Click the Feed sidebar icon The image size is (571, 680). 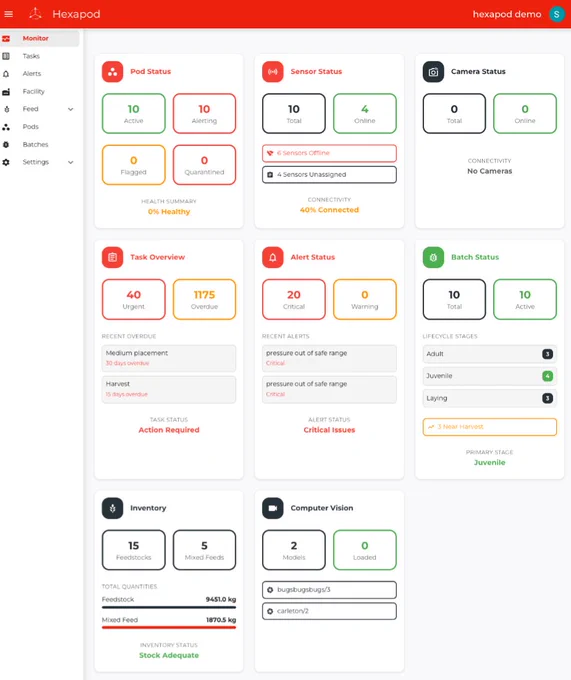click(6, 109)
